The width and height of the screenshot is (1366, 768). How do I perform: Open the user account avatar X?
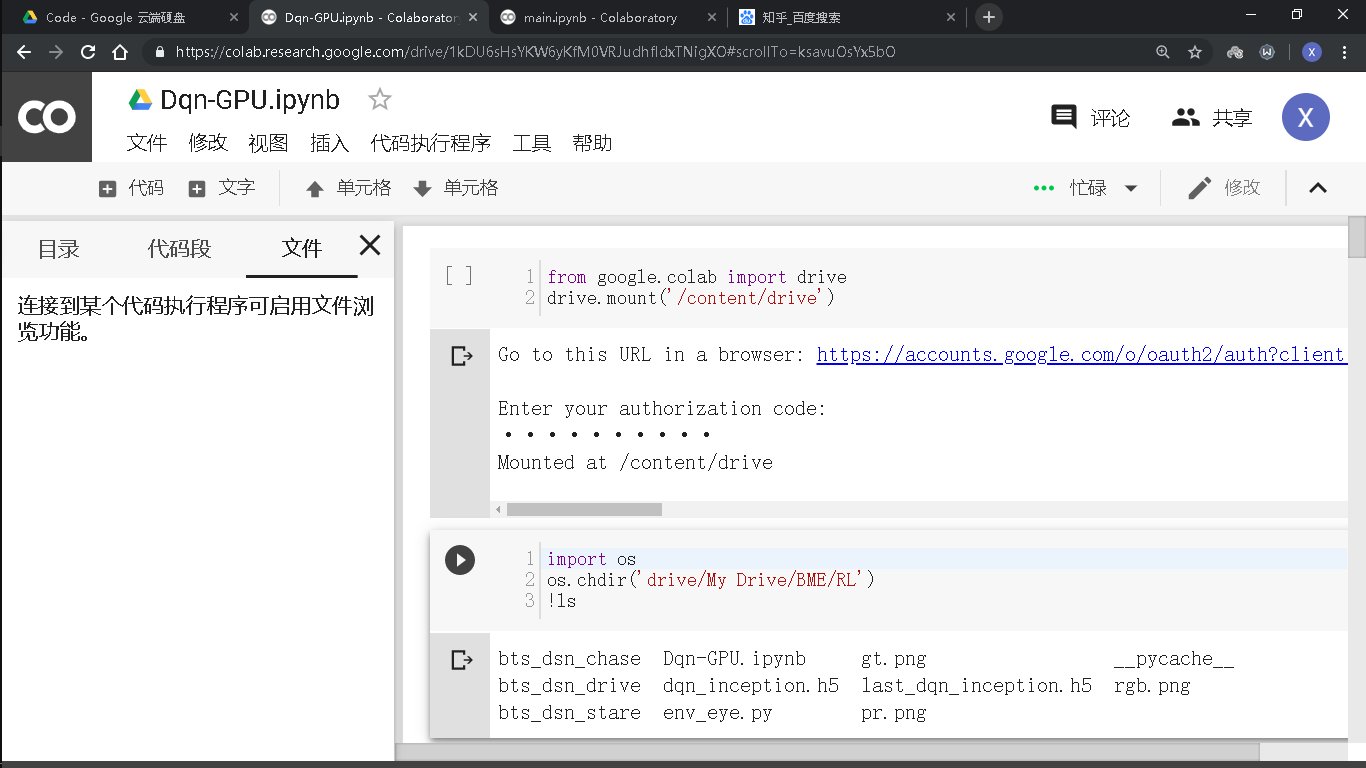[1305, 117]
